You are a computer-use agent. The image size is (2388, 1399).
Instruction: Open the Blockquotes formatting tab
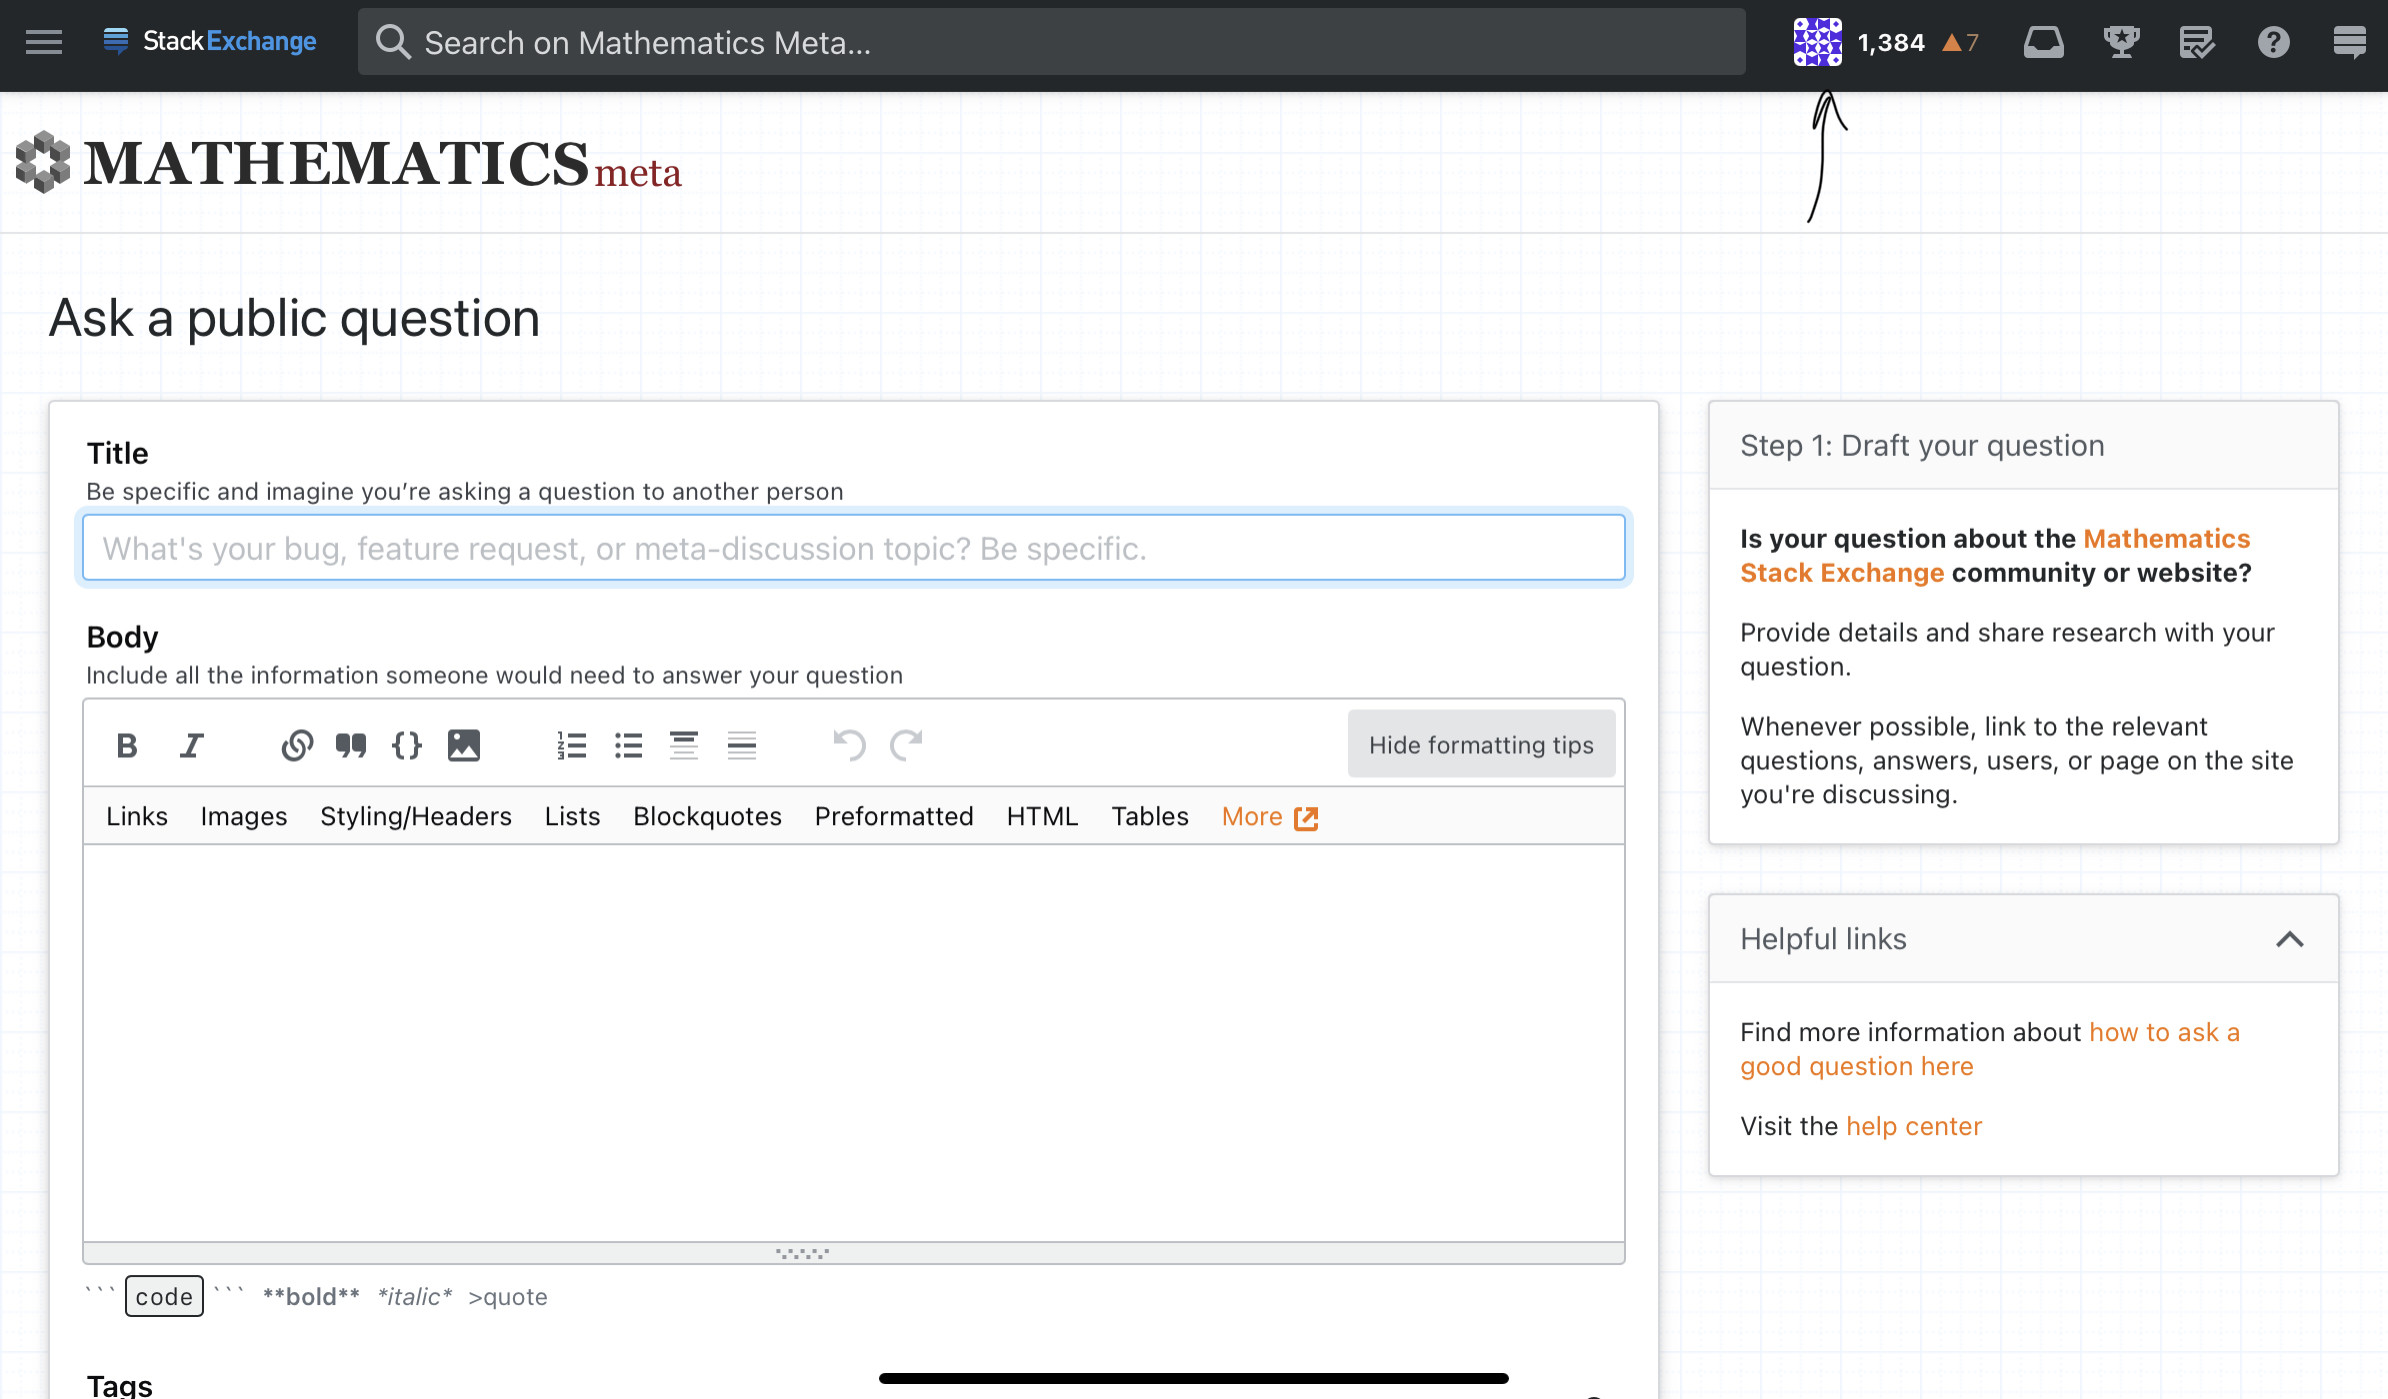click(x=707, y=816)
